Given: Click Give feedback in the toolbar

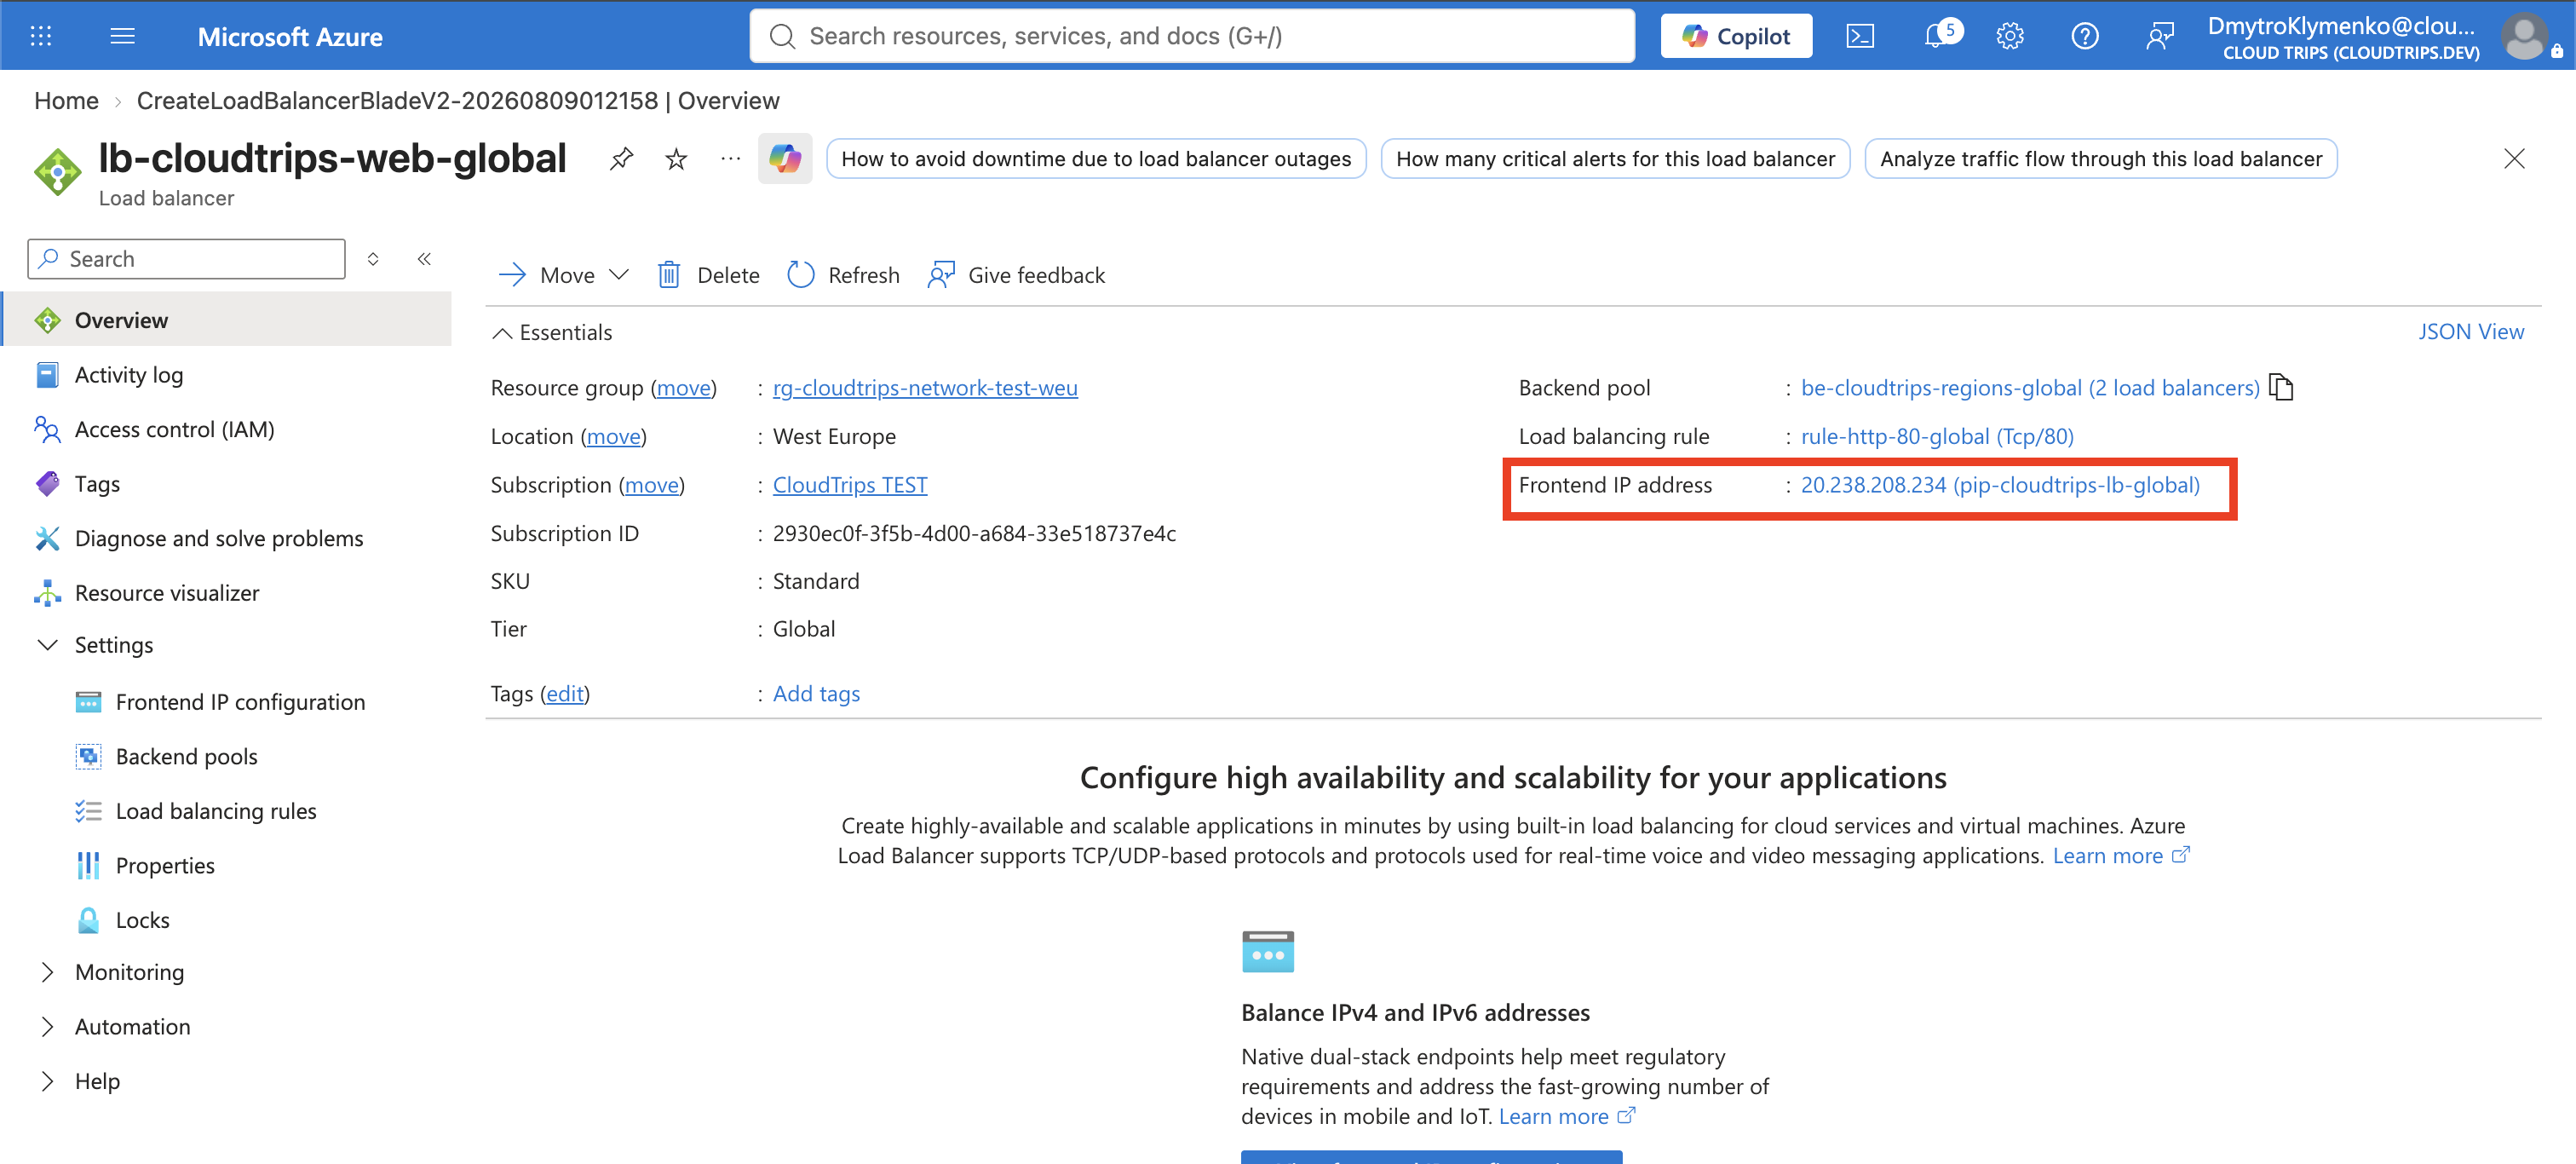Looking at the screenshot, I should [1016, 275].
